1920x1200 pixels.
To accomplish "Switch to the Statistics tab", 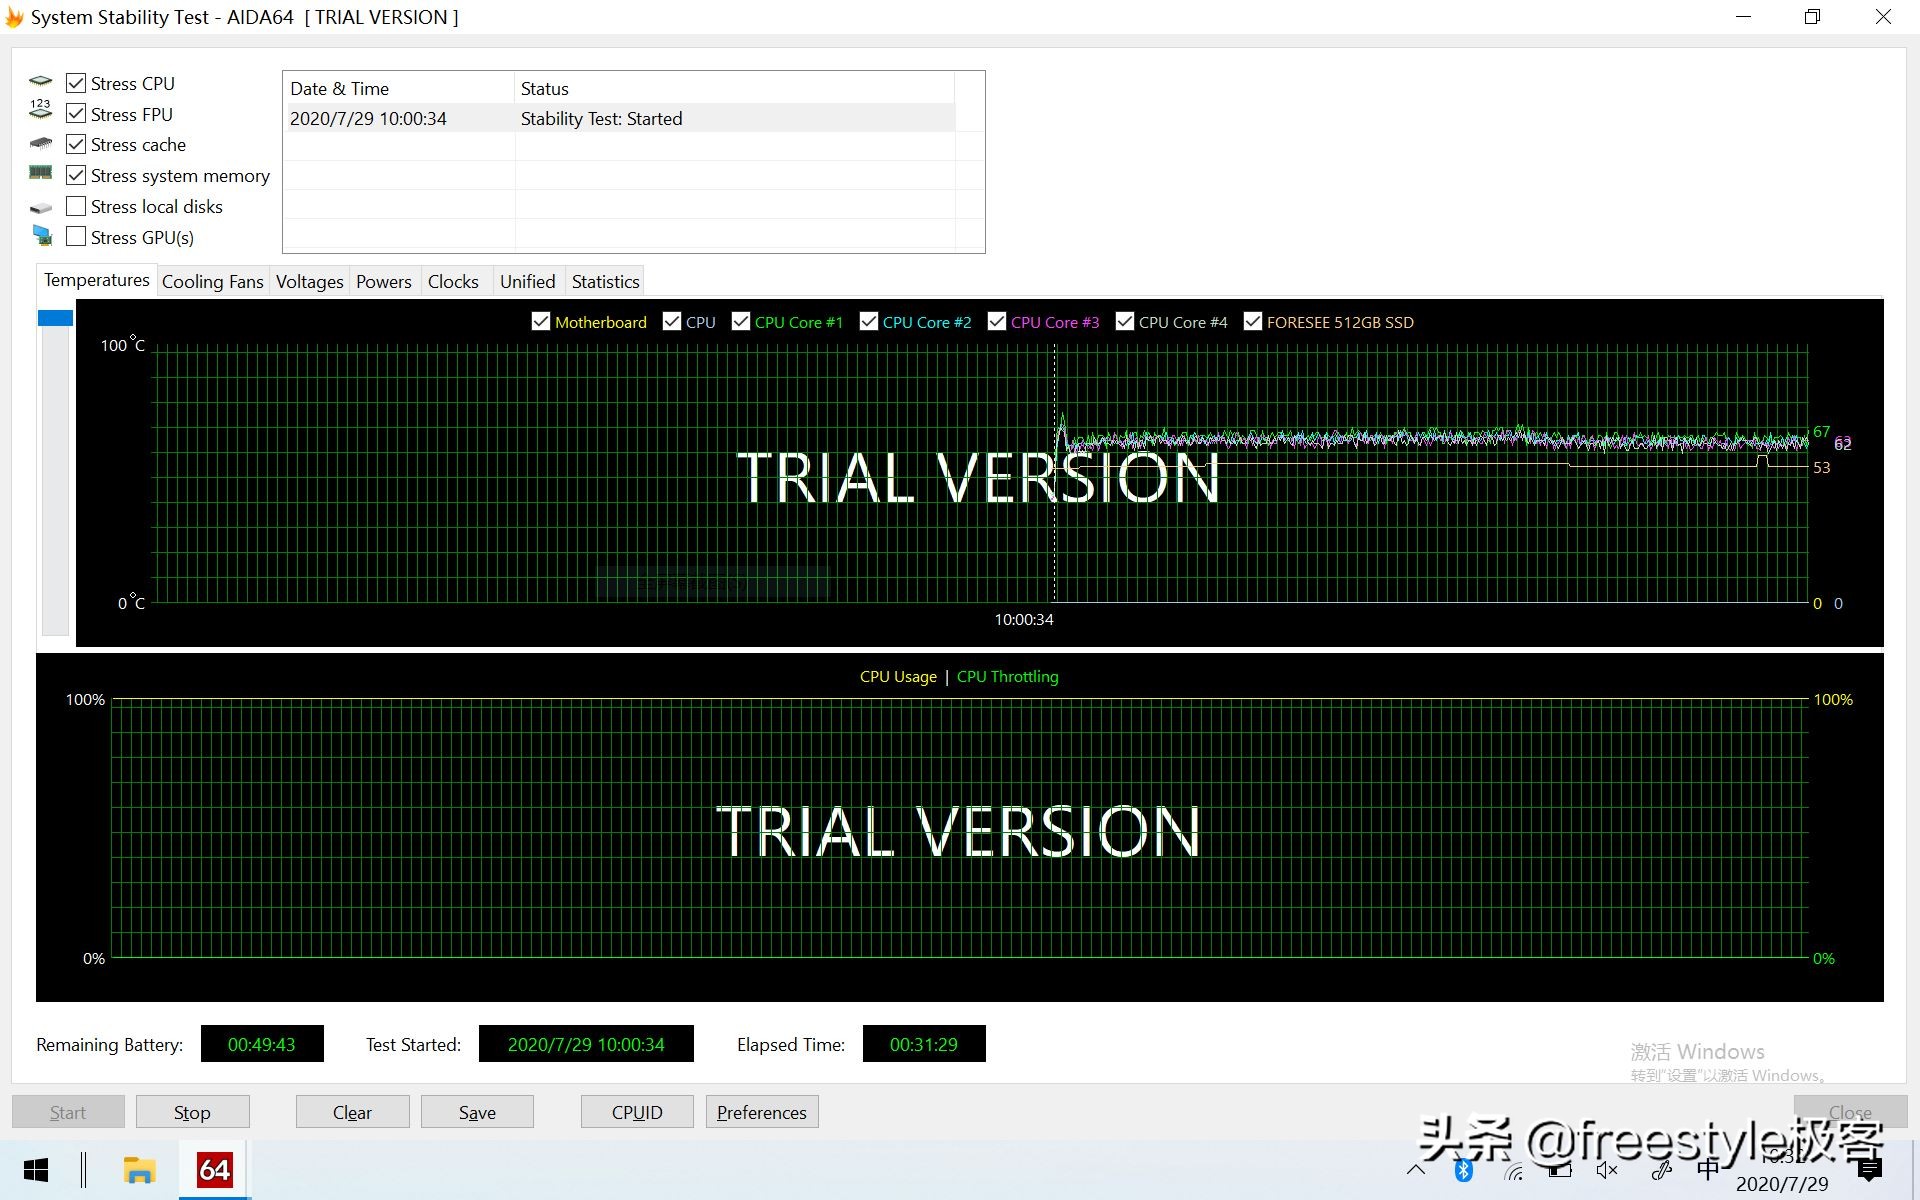I will tap(604, 281).
